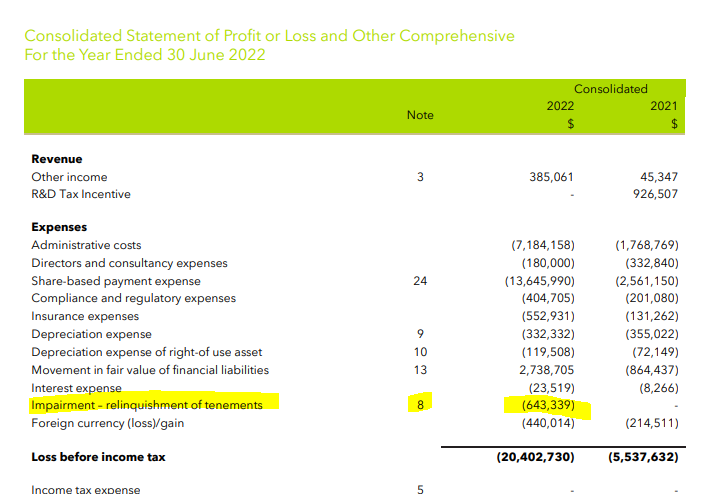The height and width of the screenshot is (494, 710).
Task: Select the 2021 year column header
Action: tap(663, 106)
